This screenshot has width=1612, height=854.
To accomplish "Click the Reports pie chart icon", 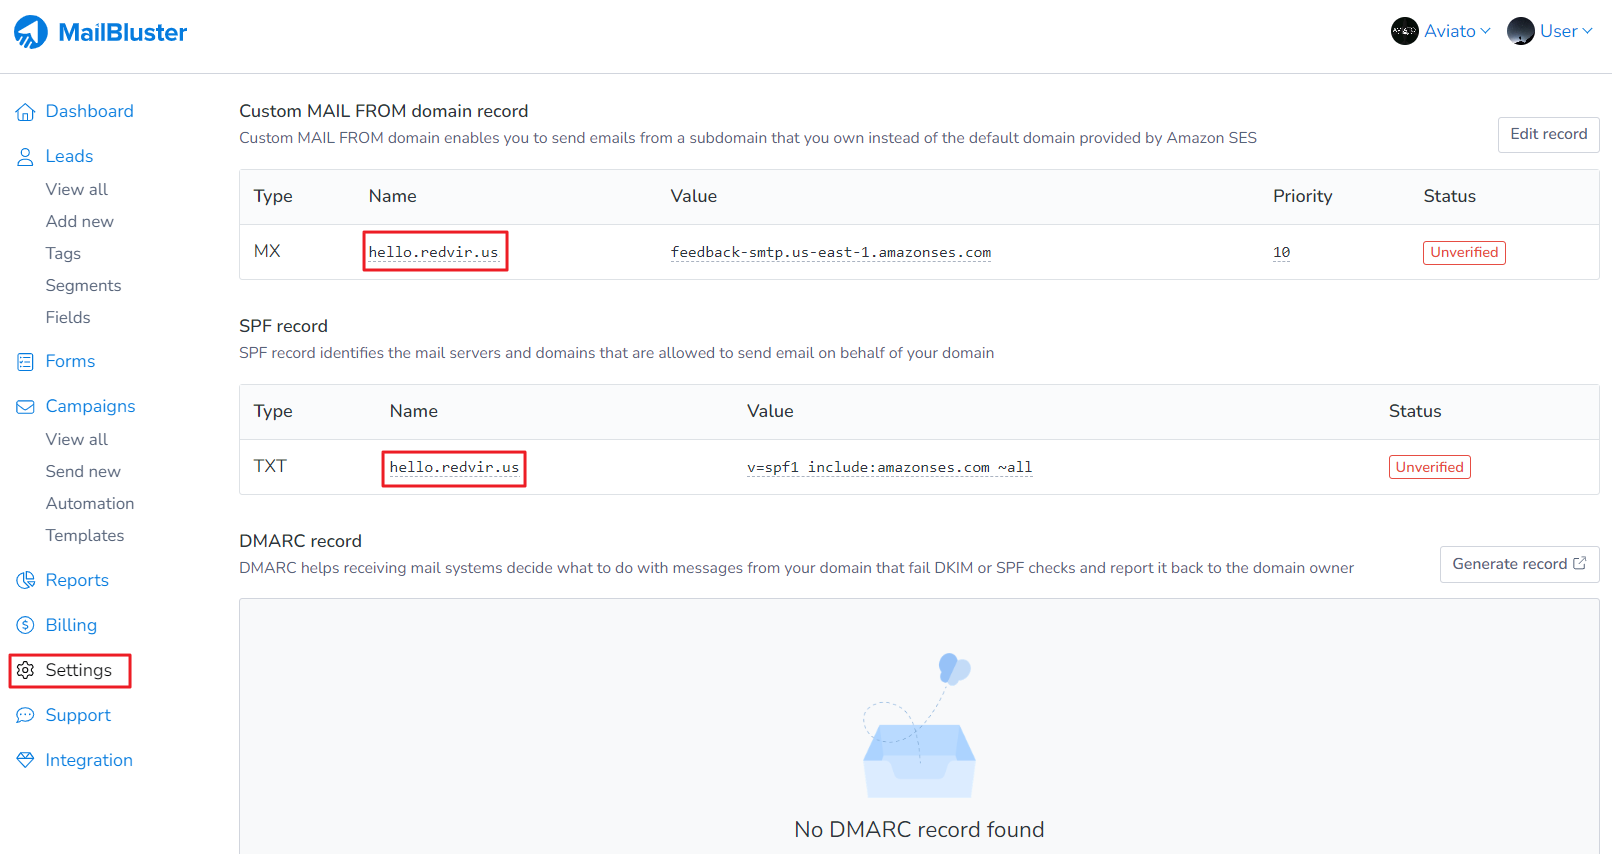I will [25, 581].
